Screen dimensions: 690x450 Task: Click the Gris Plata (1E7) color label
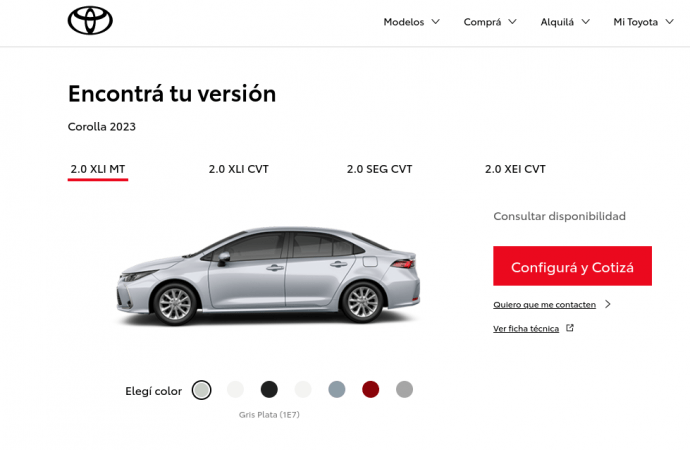pyautogui.click(x=269, y=414)
